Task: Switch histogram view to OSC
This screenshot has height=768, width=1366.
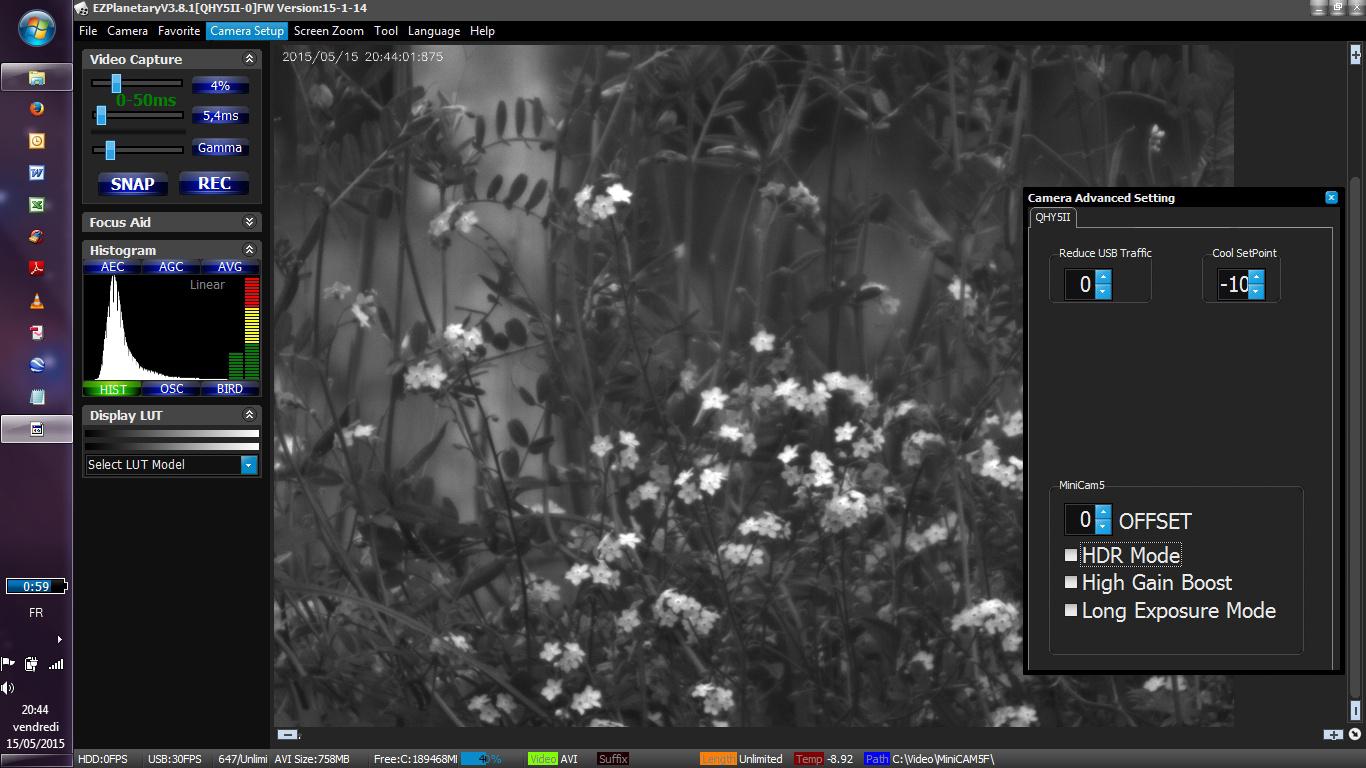Action: [171, 389]
